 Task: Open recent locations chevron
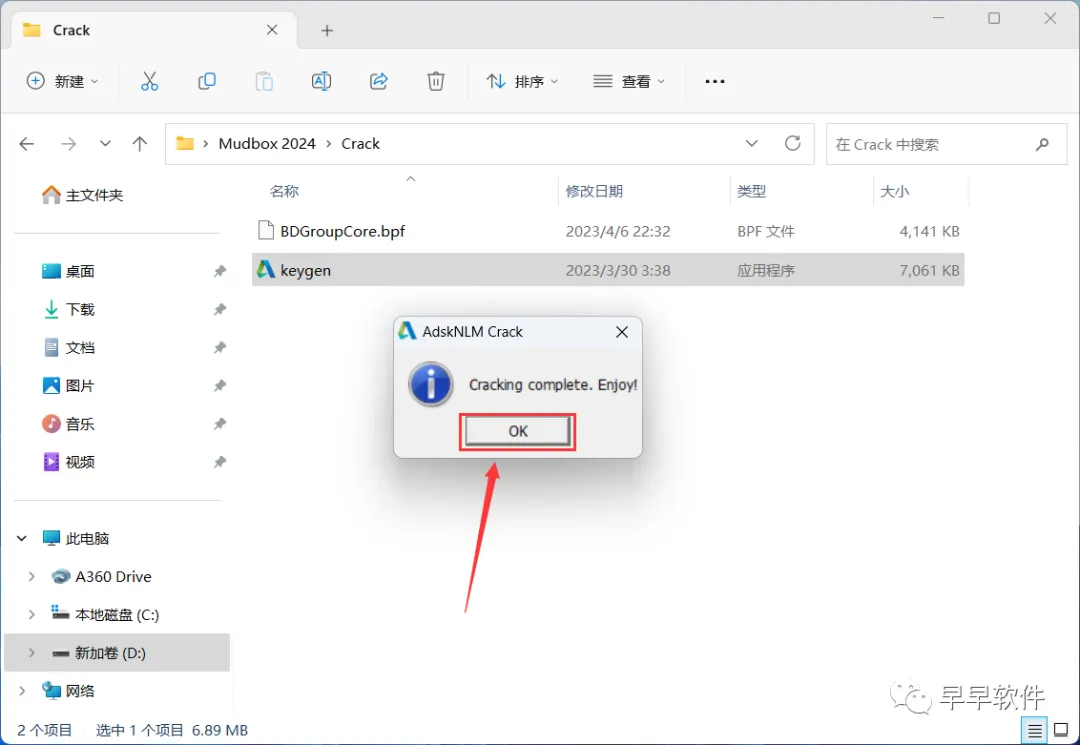[x=105, y=144]
